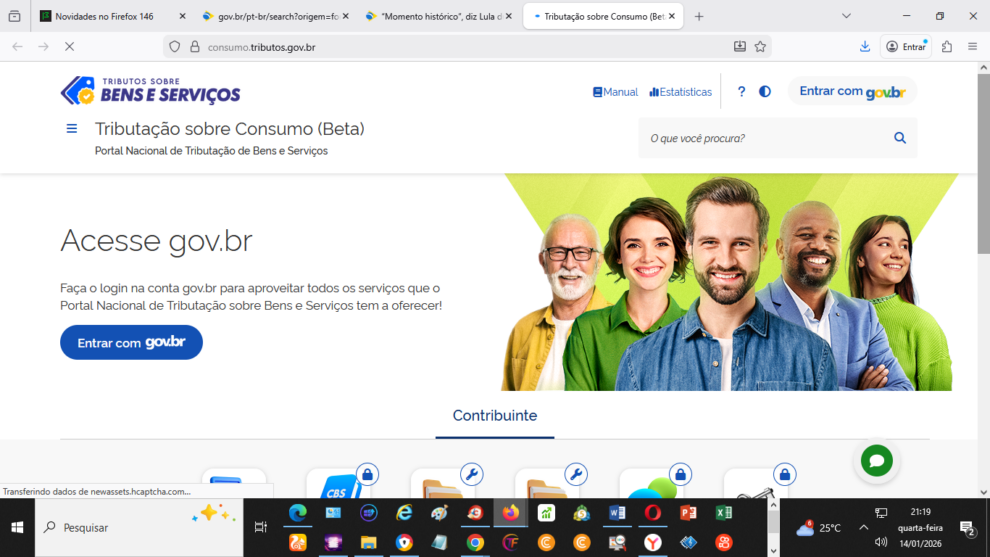The width and height of the screenshot is (990, 557).
Task: Open the green chat bubble button
Action: pos(877,460)
